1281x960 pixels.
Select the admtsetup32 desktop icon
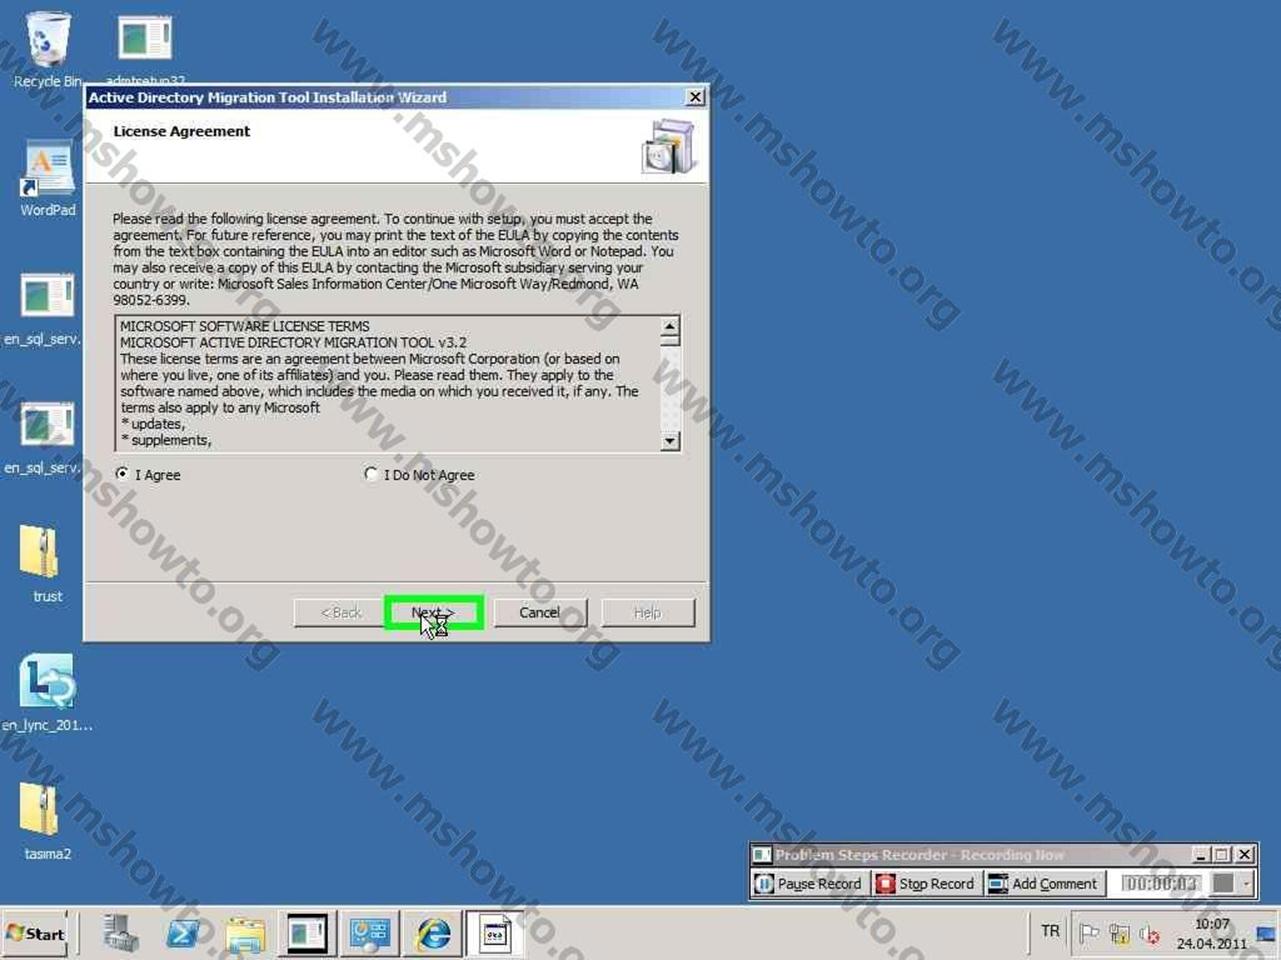coord(145,48)
